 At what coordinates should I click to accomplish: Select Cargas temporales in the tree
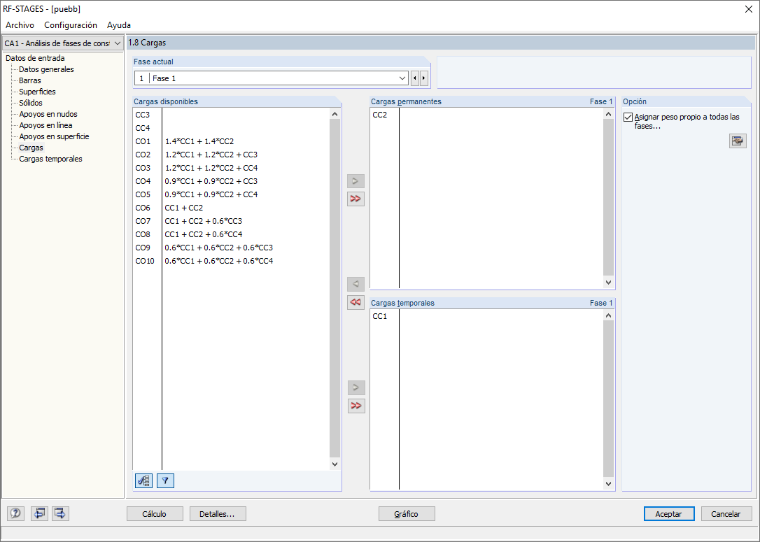pos(50,159)
